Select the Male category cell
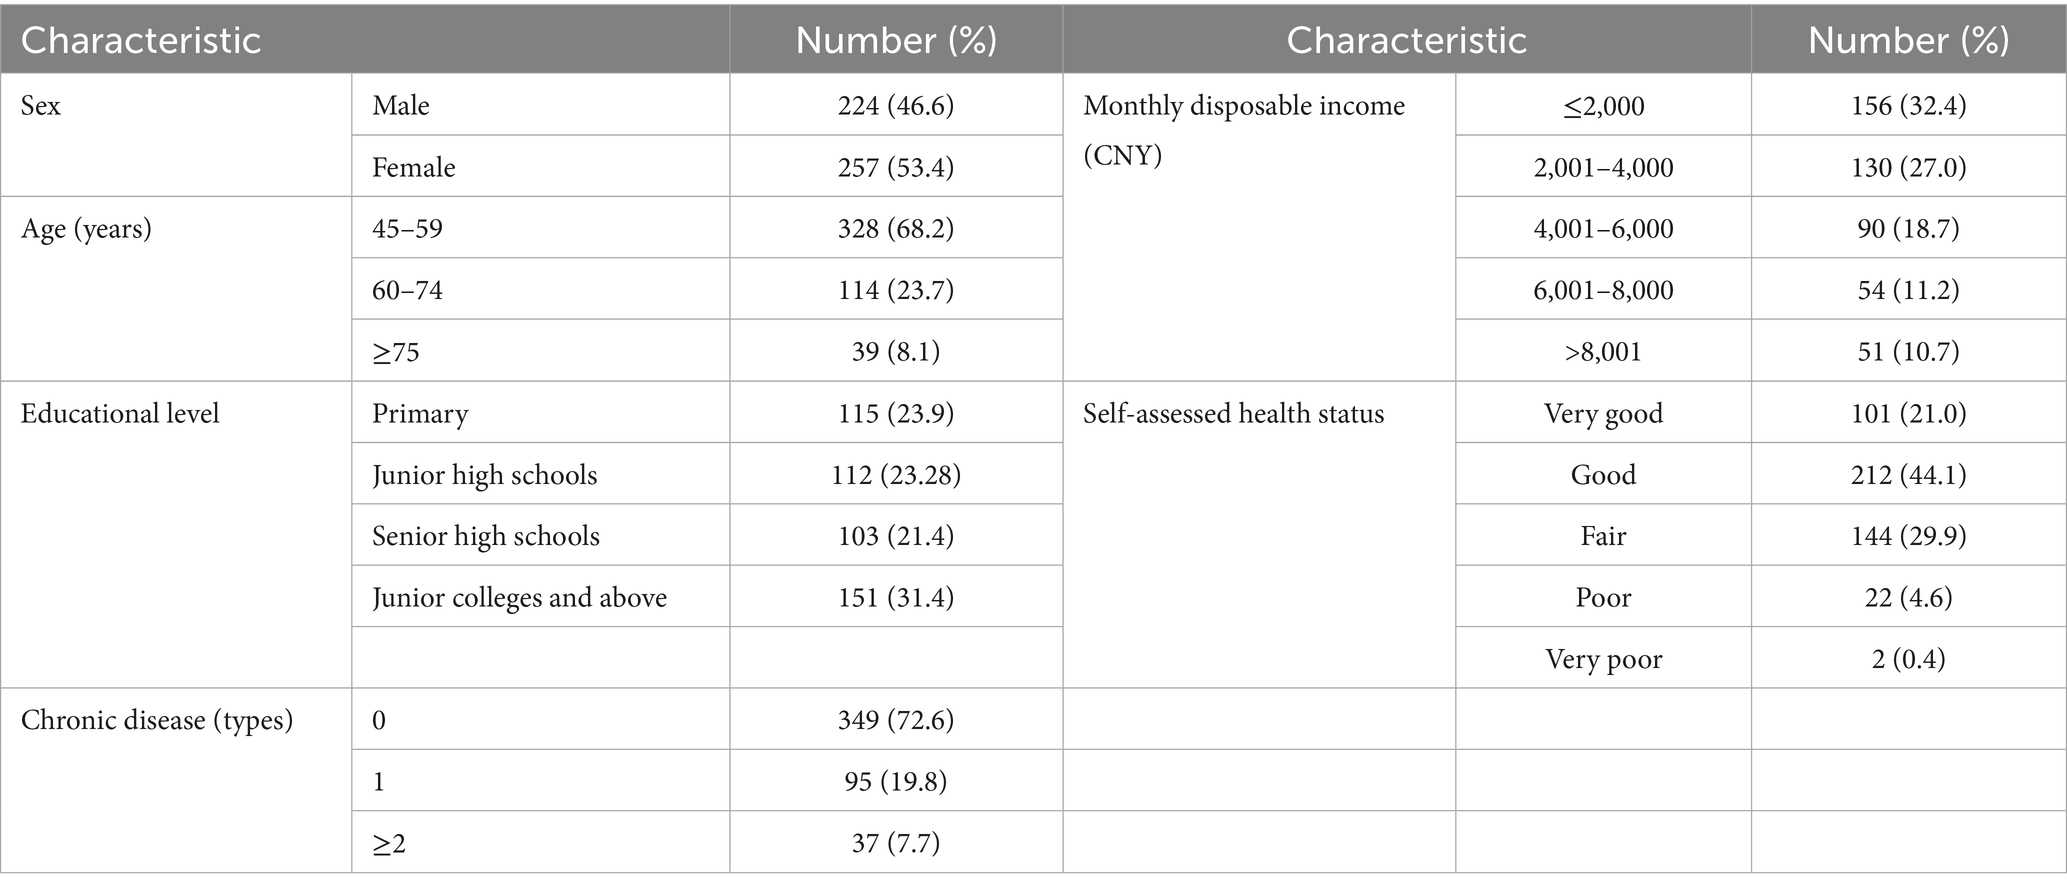 point(401,106)
